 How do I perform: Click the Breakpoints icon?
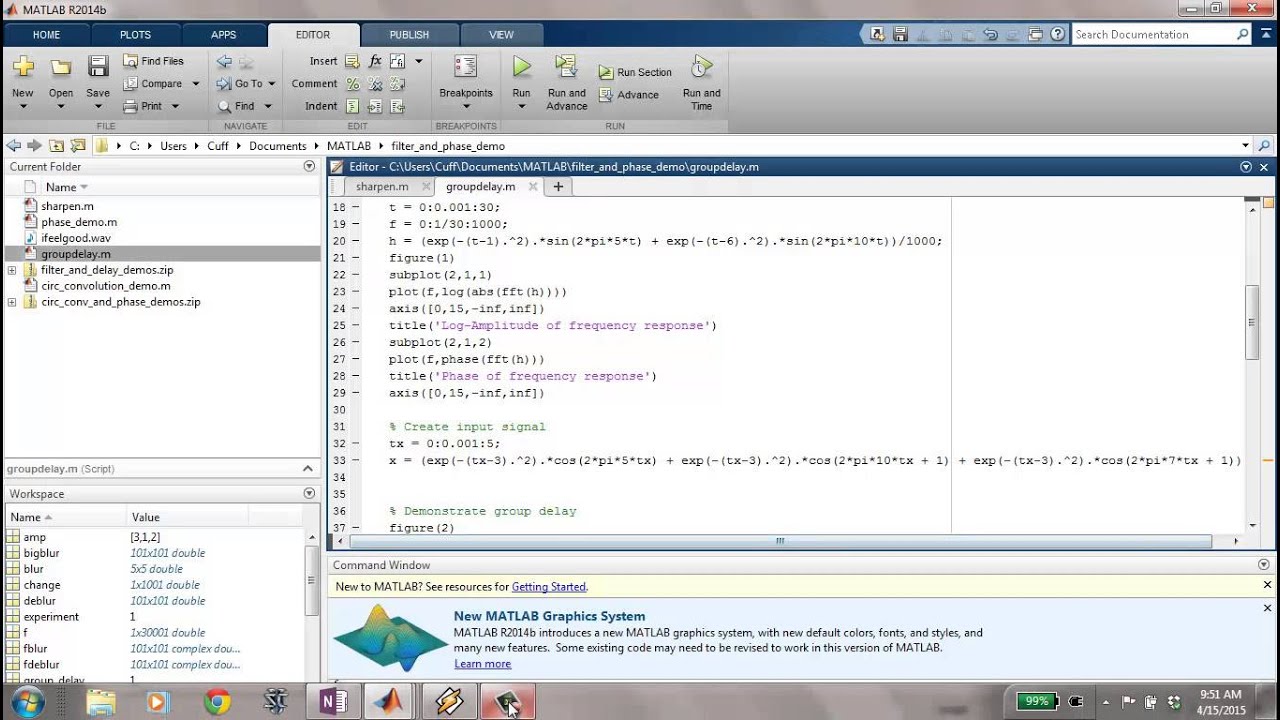tap(466, 67)
